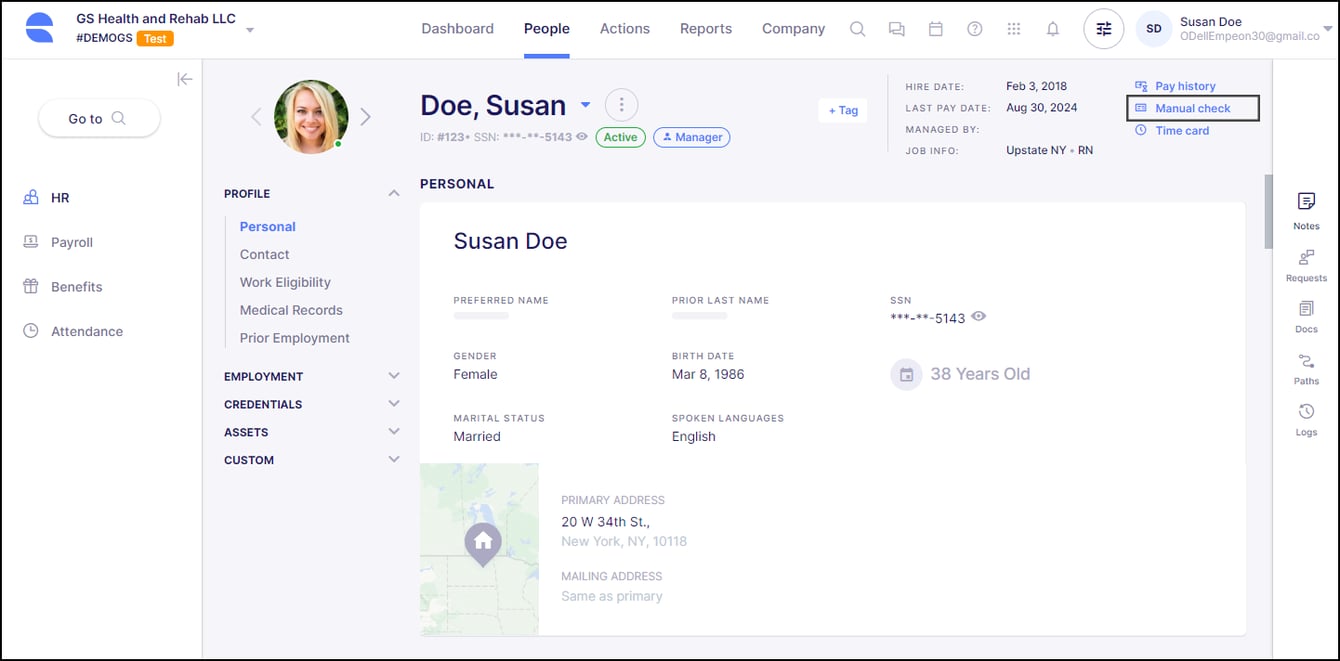1340x661 pixels.
Task: Expand the EMPLOYMENT section
Action: [393, 376]
